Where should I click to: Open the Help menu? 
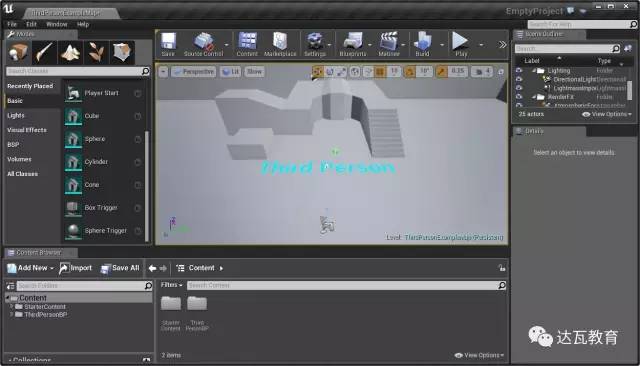[83, 24]
